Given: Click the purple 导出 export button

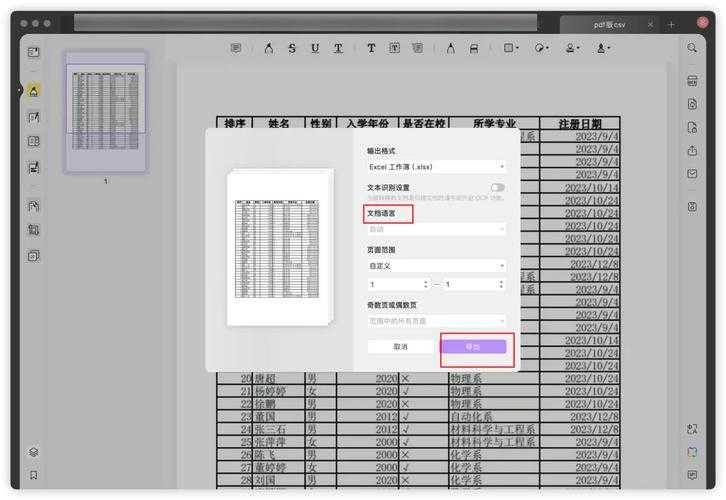Looking at the screenshot, I should (473, 347).
